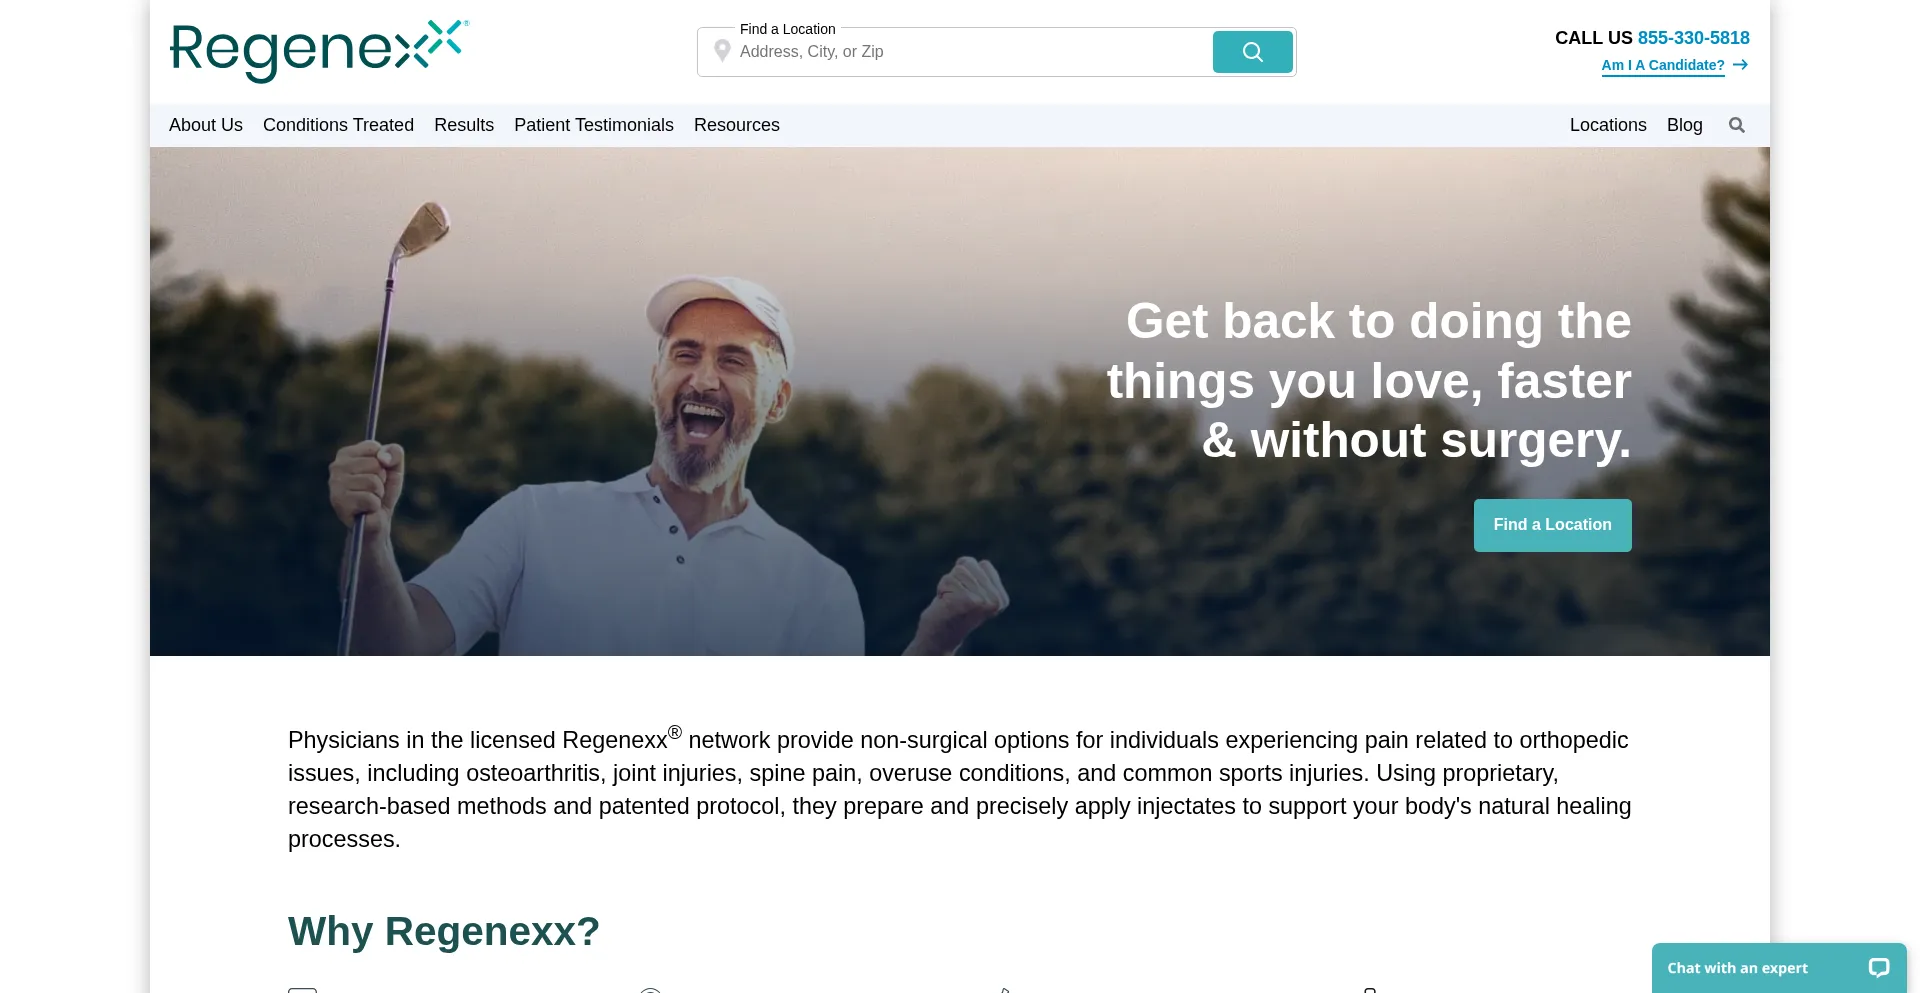Expand the Resources menu
The image size is (1920, 993).
pos(737,125)
